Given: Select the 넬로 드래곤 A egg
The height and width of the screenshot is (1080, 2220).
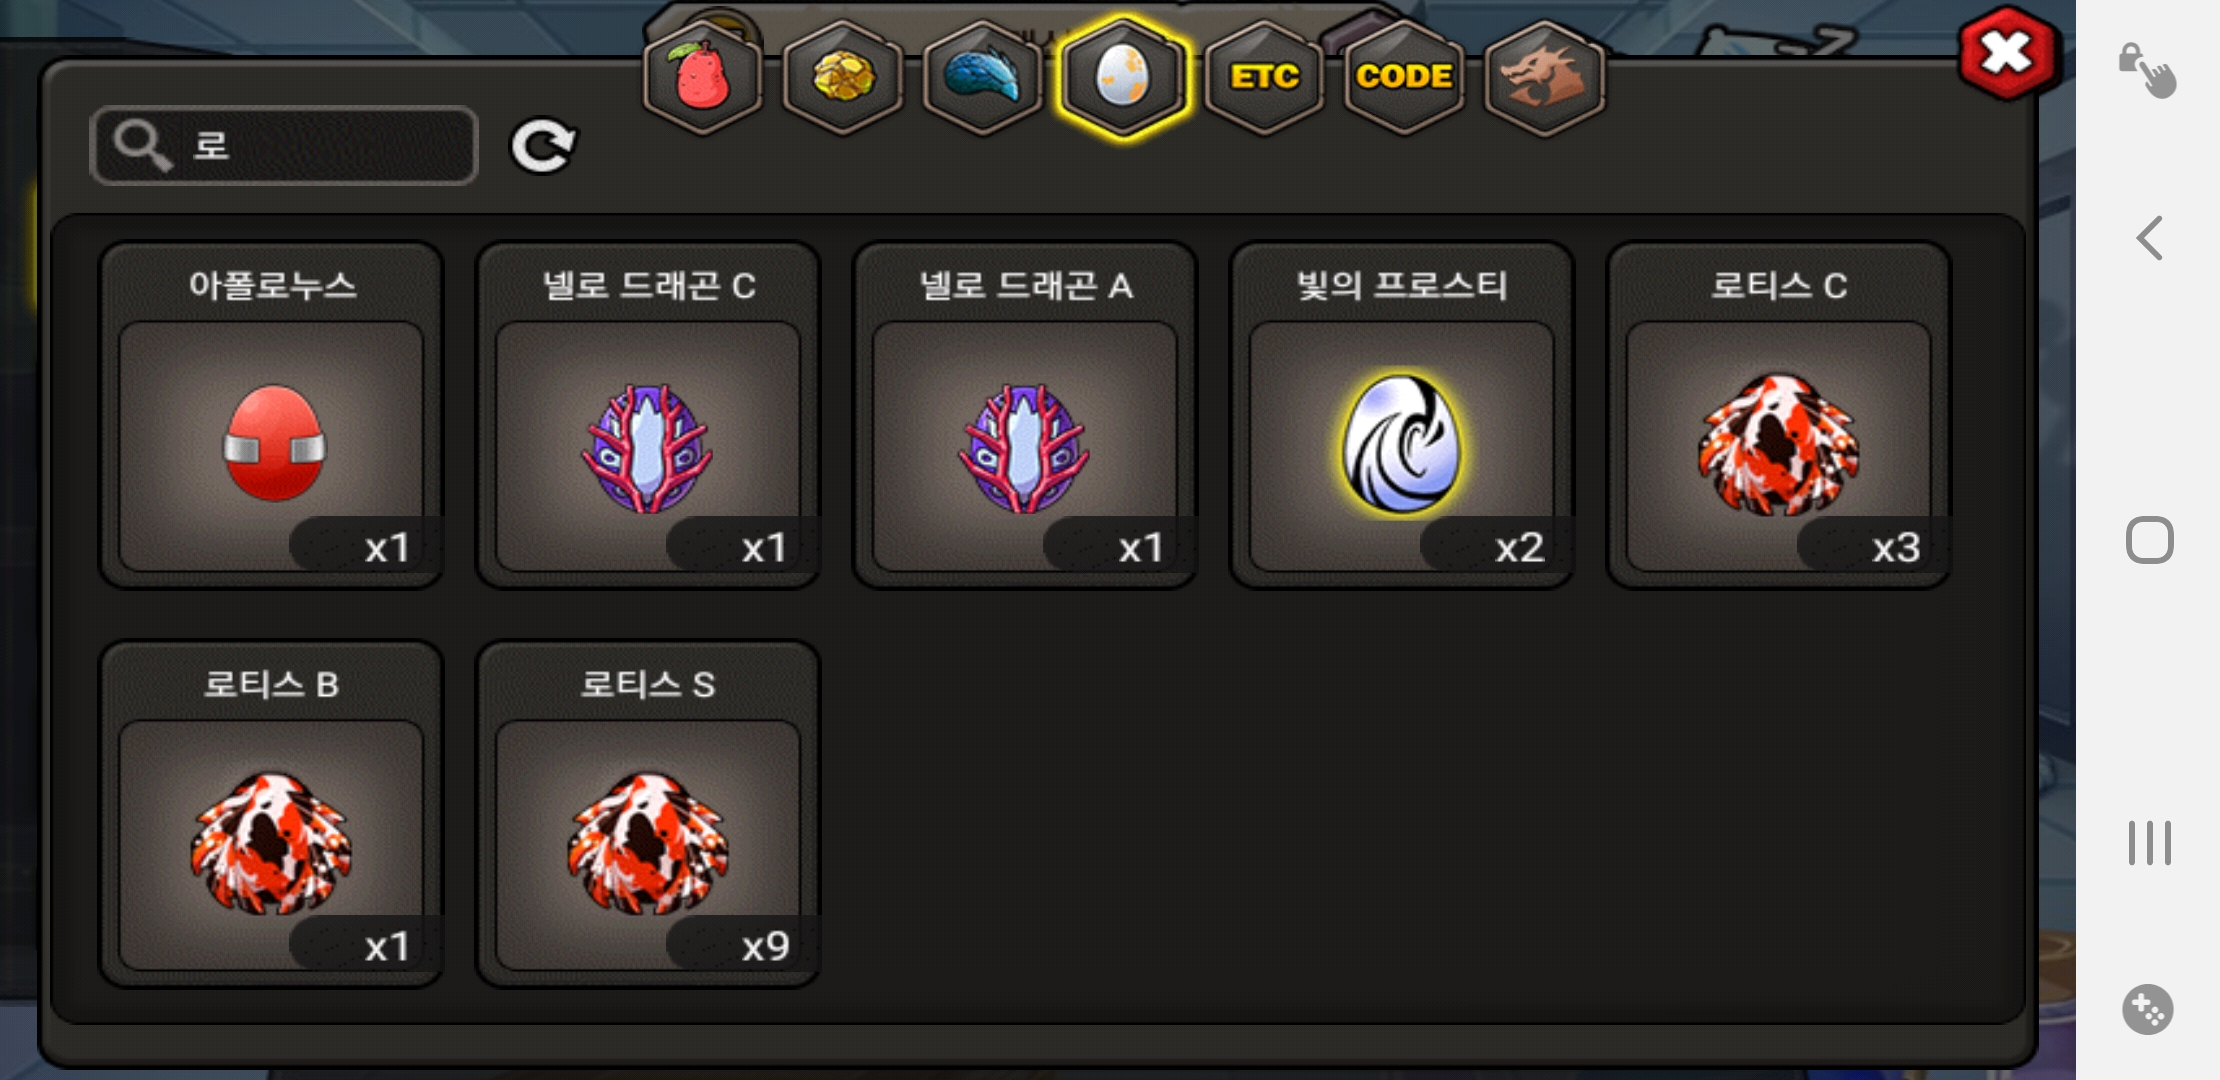Looking at the screenshot, I should pos(1025,415).
